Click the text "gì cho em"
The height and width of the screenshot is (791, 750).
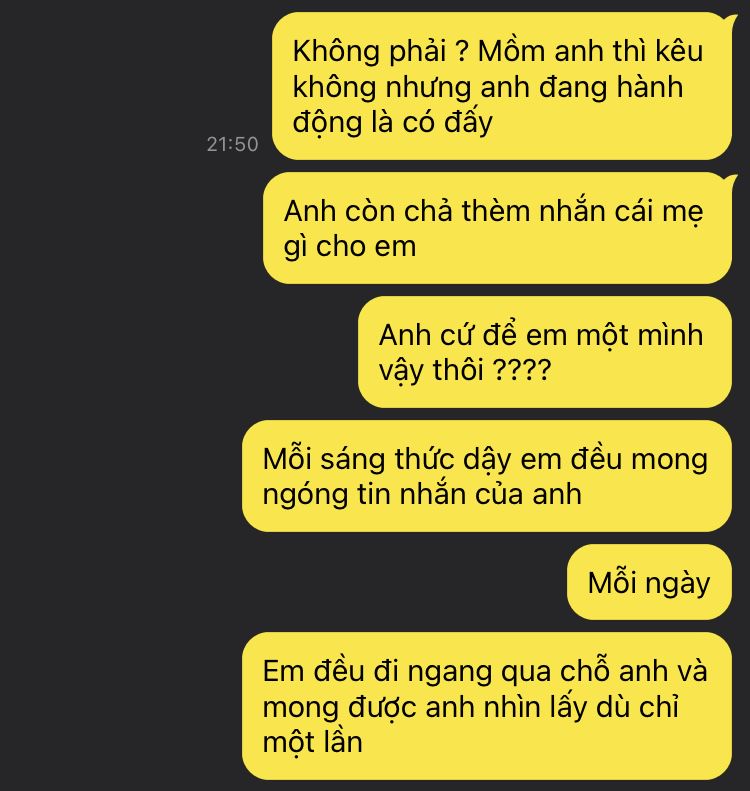tap(350, 247)
